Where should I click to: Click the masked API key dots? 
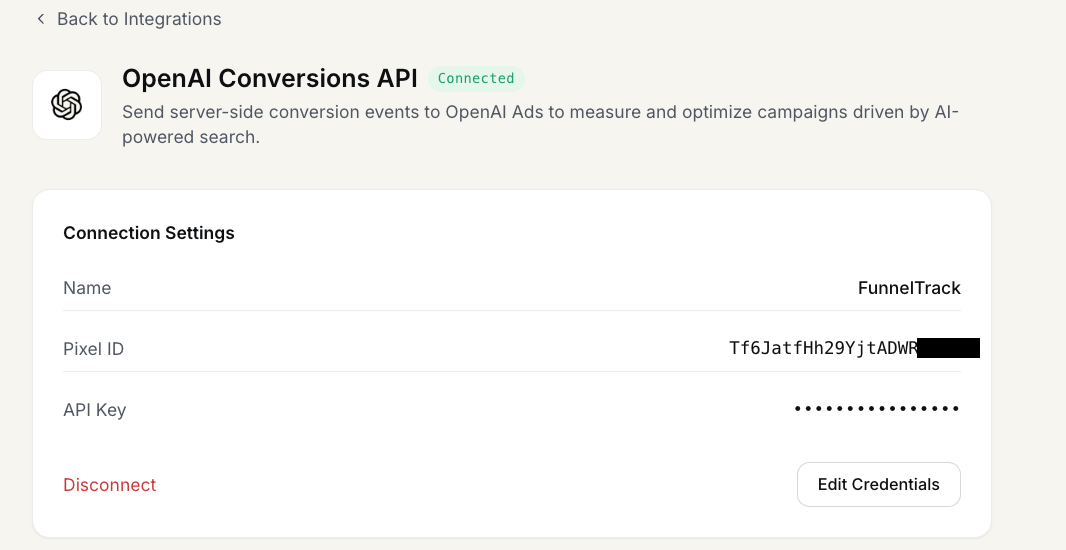(876, 409)
